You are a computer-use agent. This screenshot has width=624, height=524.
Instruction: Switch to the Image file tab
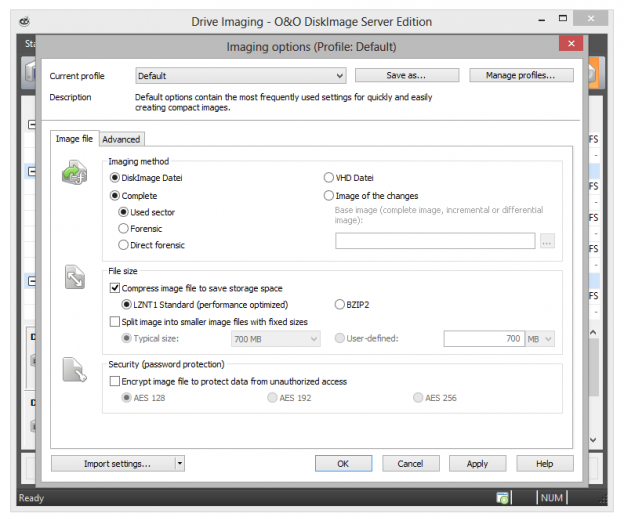[74, 138]
